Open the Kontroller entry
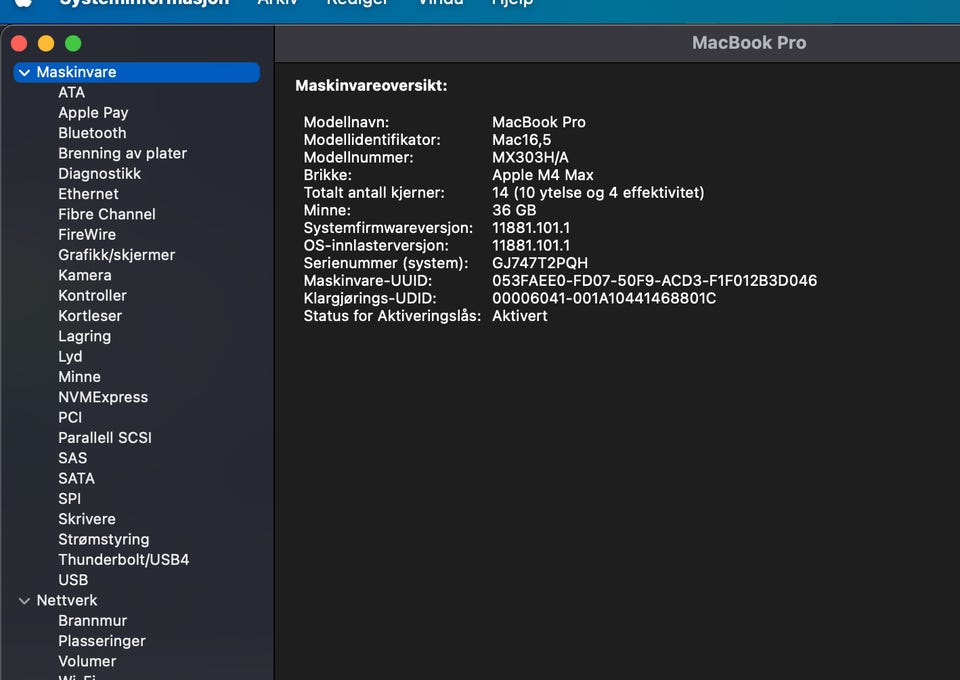Viewport: 960px width, 680px height. click(x=92, y=296)
